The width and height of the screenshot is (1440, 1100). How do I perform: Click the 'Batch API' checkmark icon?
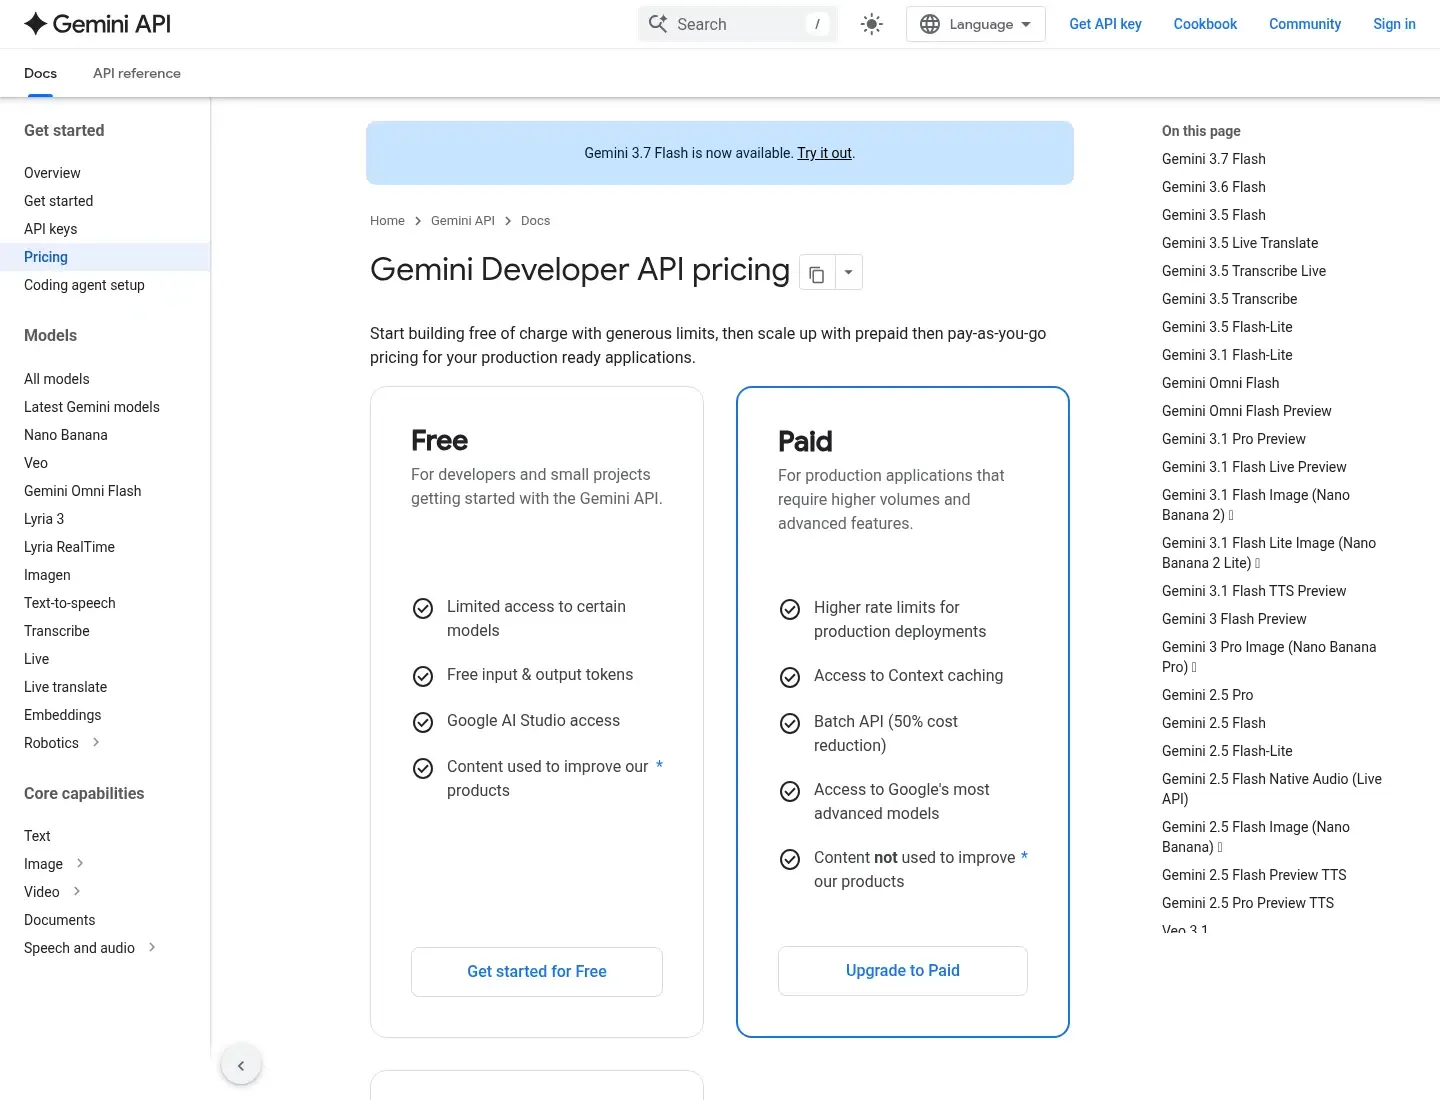pyautogui.click(x=790, y=723)
